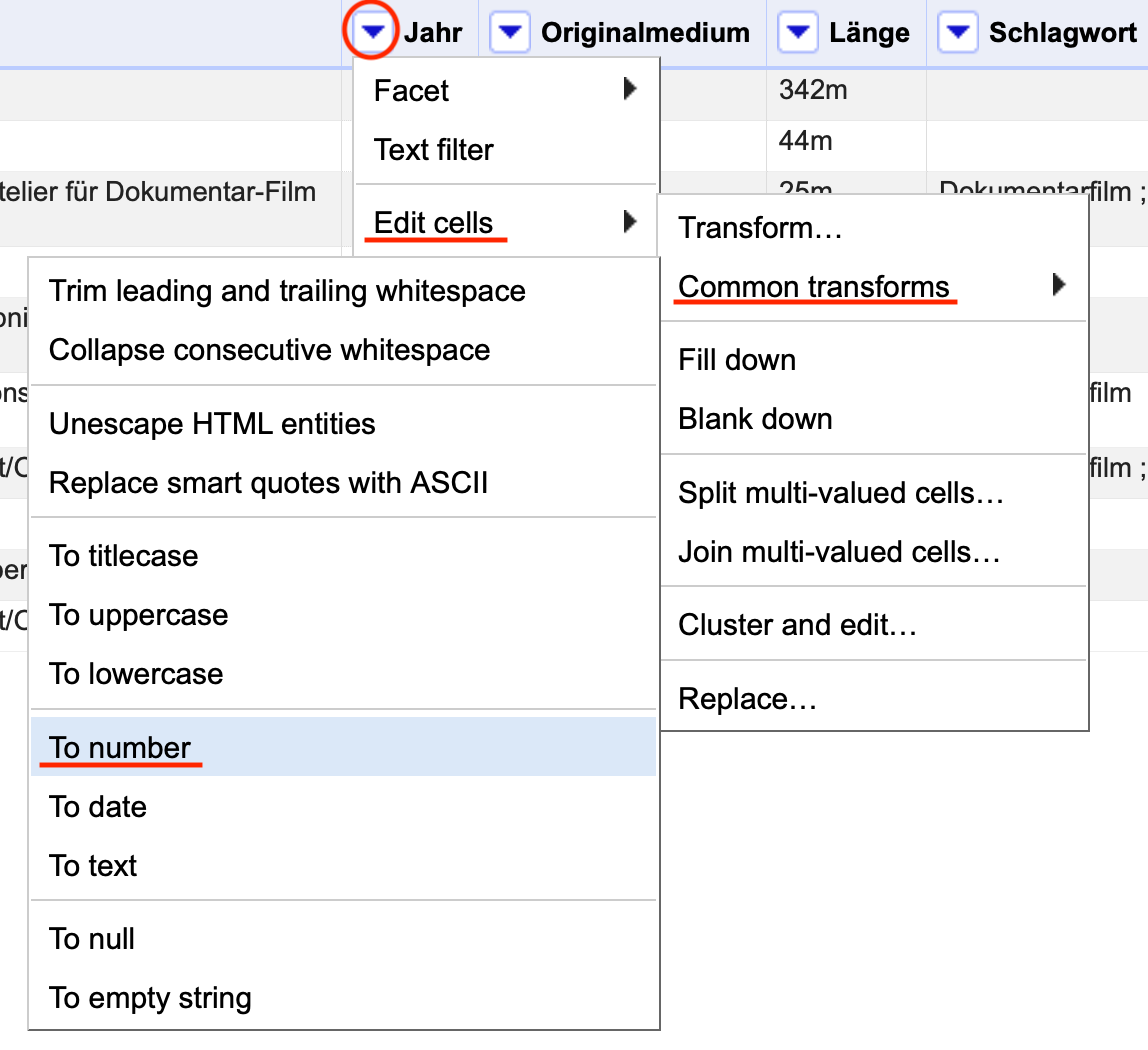
Task: Select To titlecase transform
Action: [343, 556]
